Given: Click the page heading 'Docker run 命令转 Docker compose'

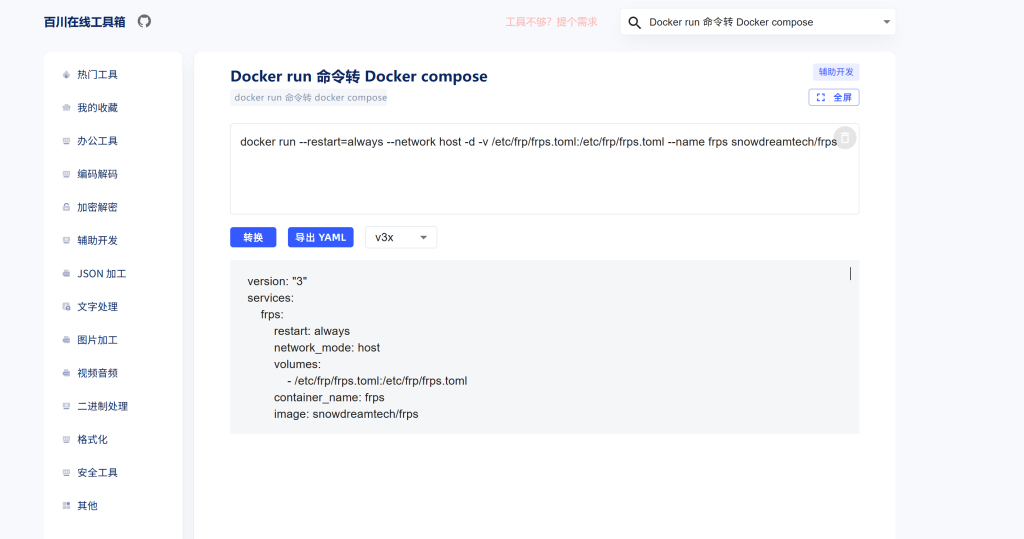Looking at the screenshot, I should pos(359,76).
